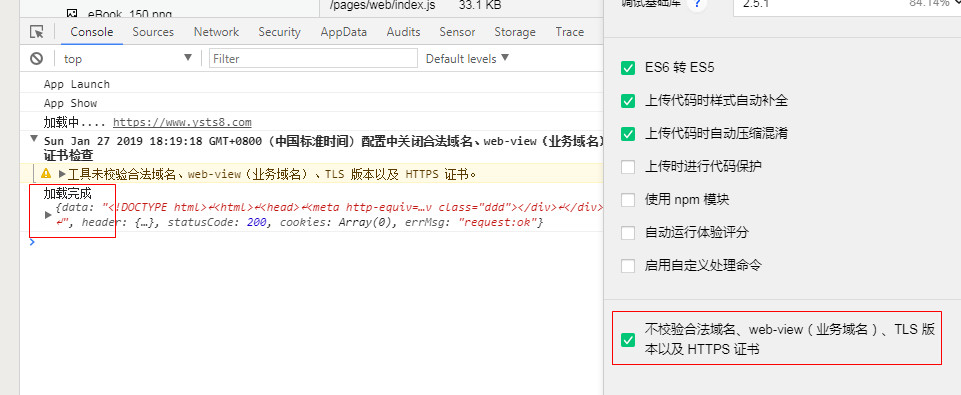Toggle 不校验合法域名 HTTPS 证书 checkbox
961x395 pixels.
628,339
